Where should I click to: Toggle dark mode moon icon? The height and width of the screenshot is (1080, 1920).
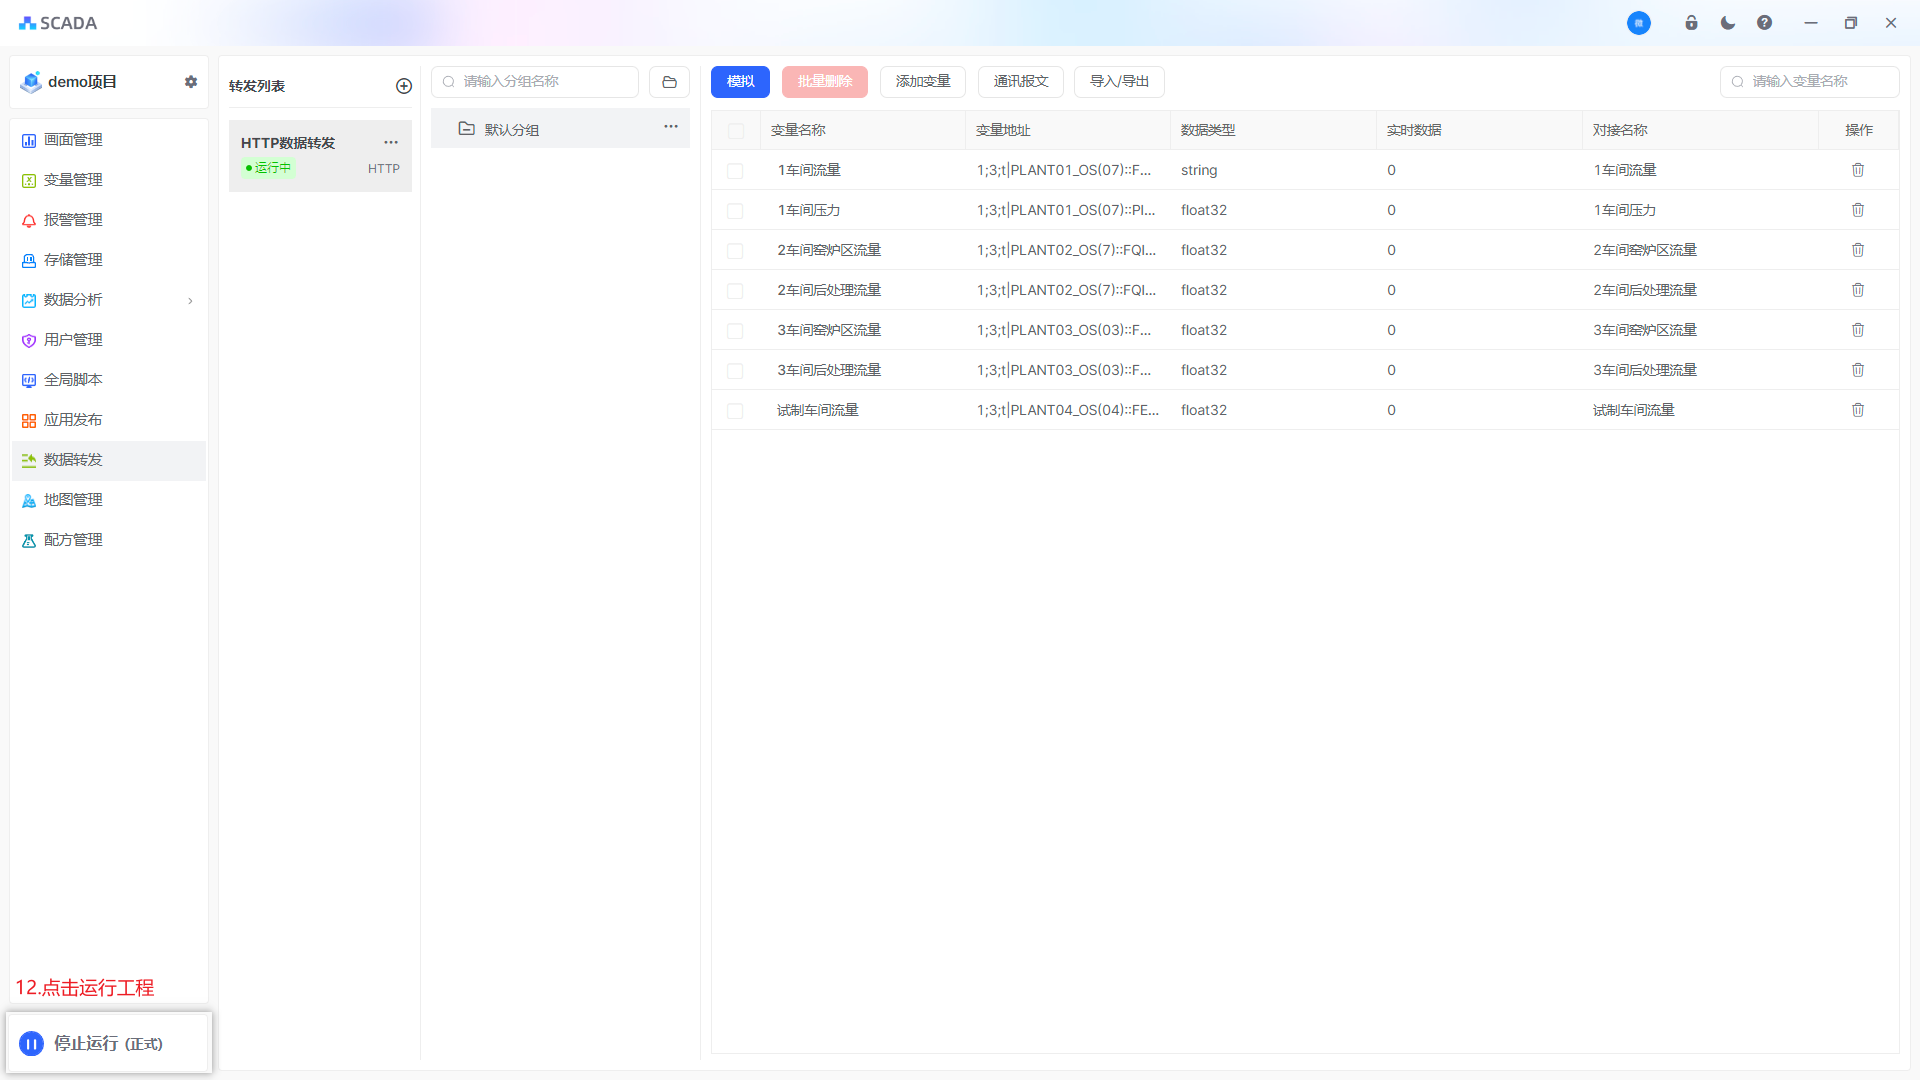[x=1727, y=23]
